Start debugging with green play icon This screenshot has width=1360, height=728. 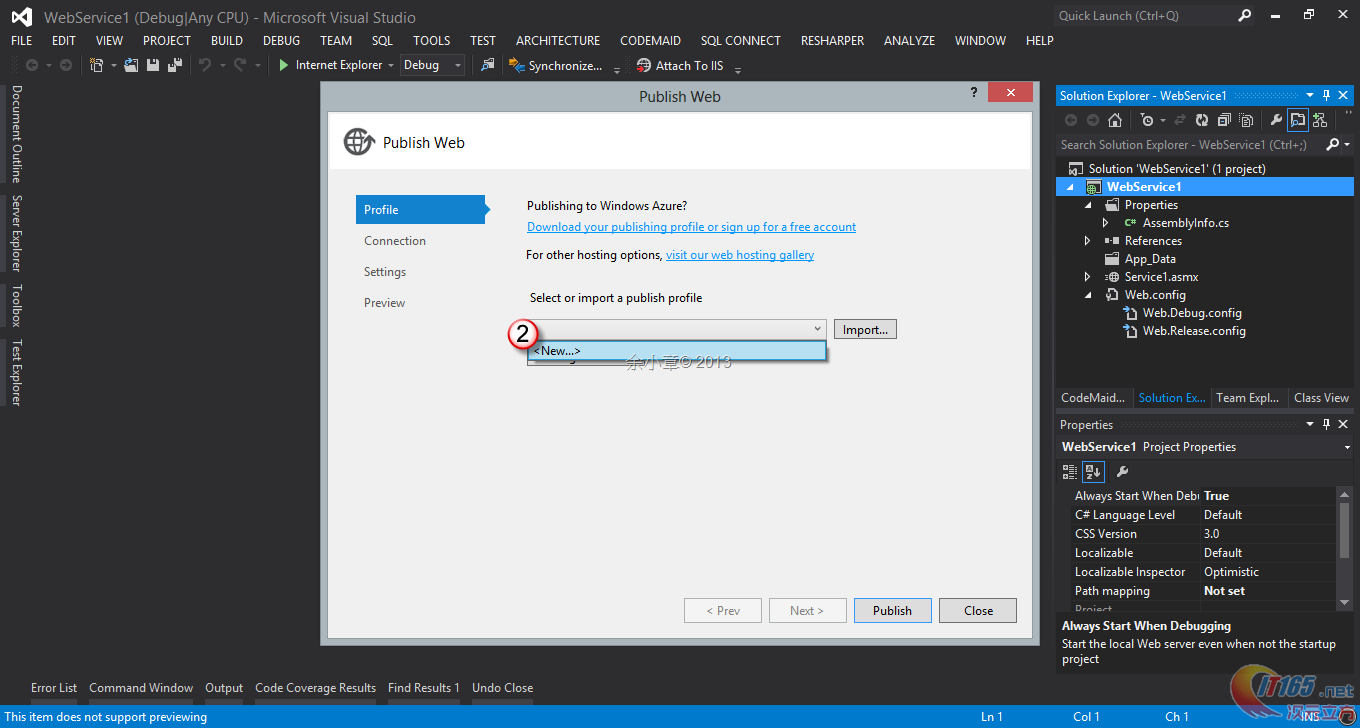pos(284,65)
